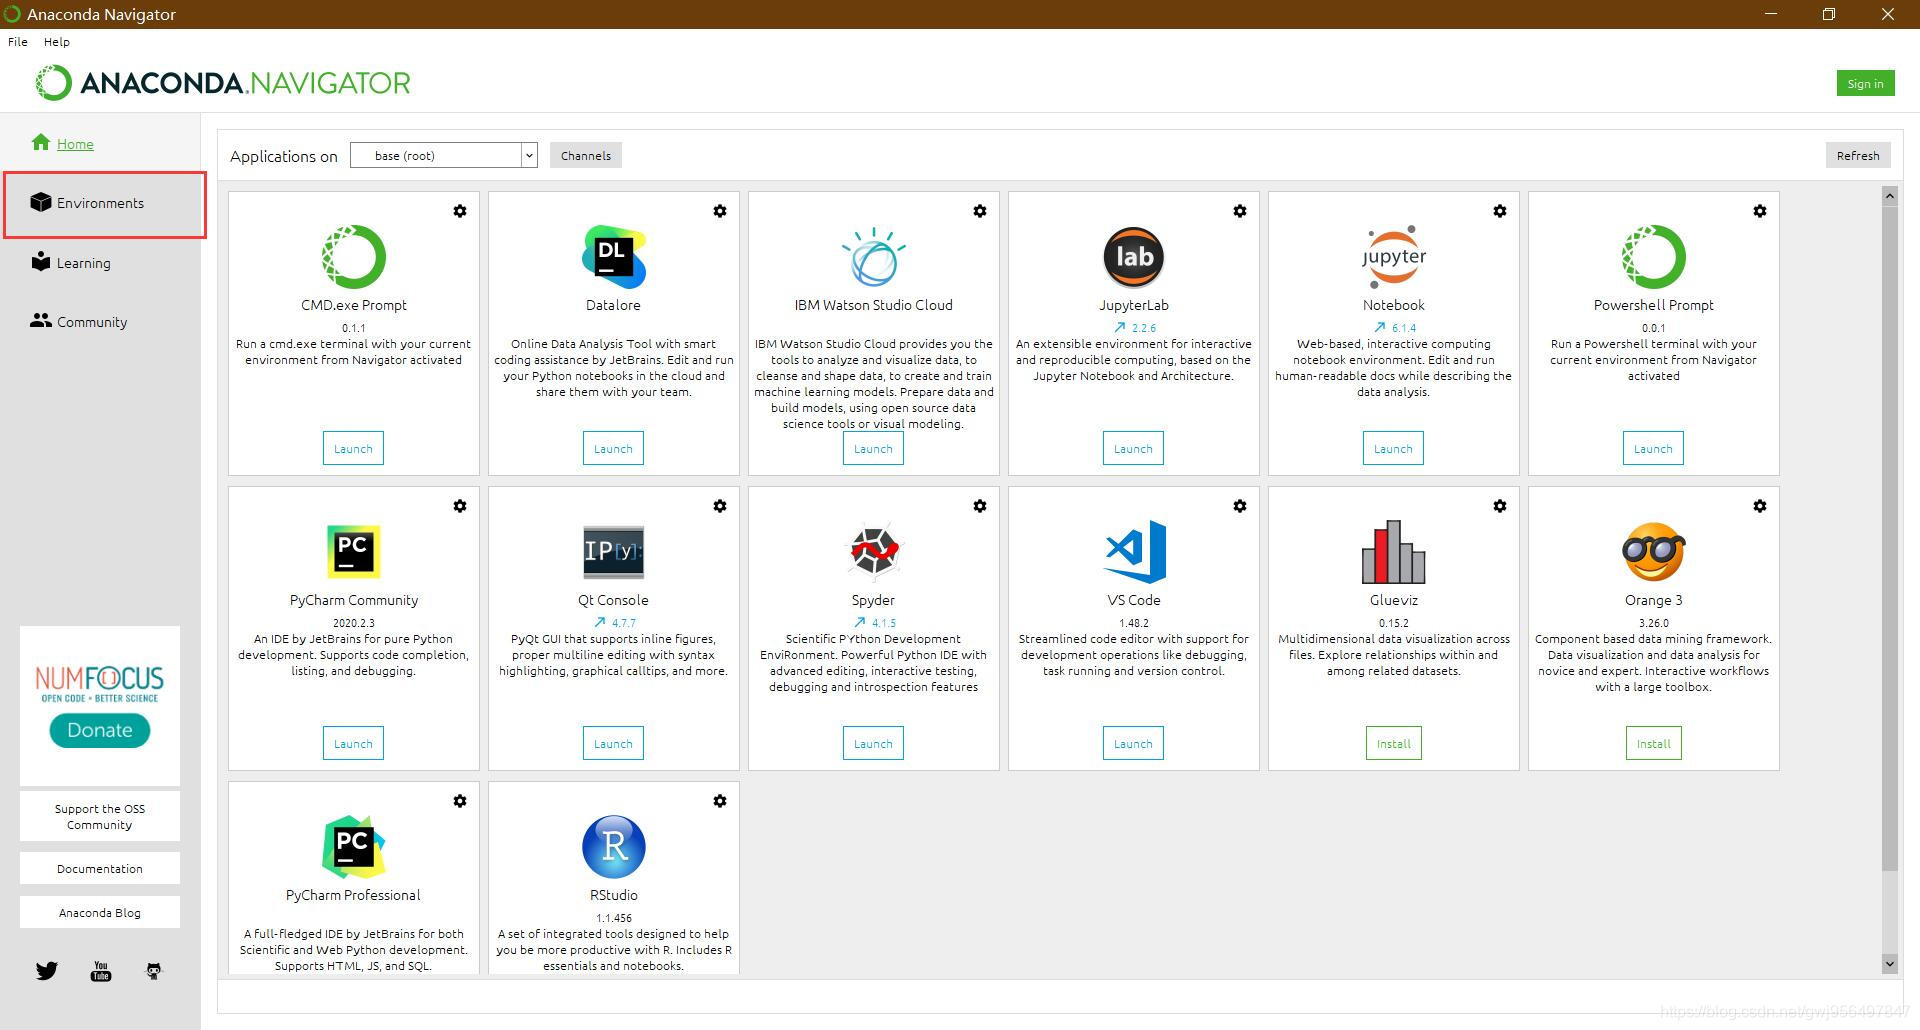Open settings gear on Notebook card

[x=1500, y=211]
